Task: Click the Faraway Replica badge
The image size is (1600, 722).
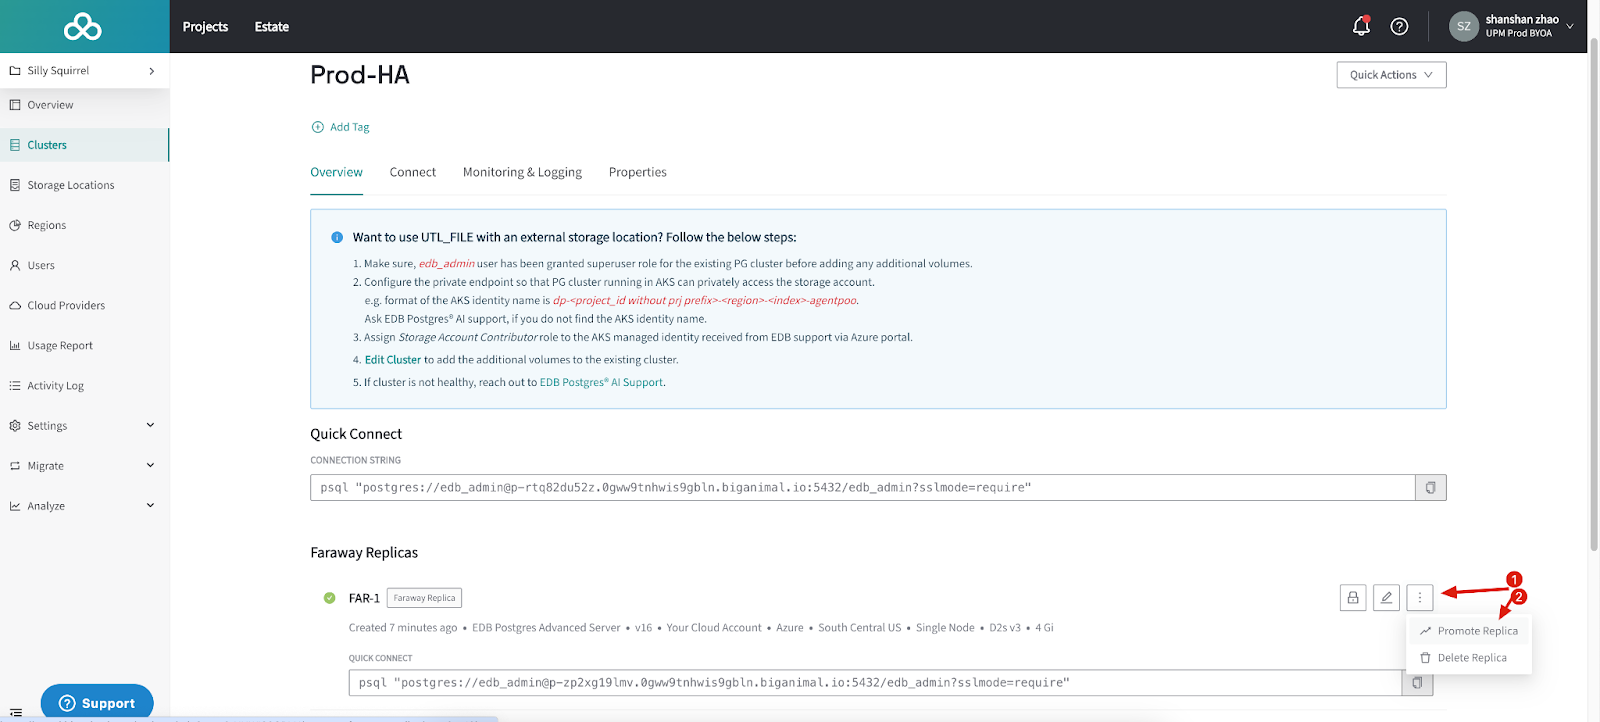Action: click(424, 598)
